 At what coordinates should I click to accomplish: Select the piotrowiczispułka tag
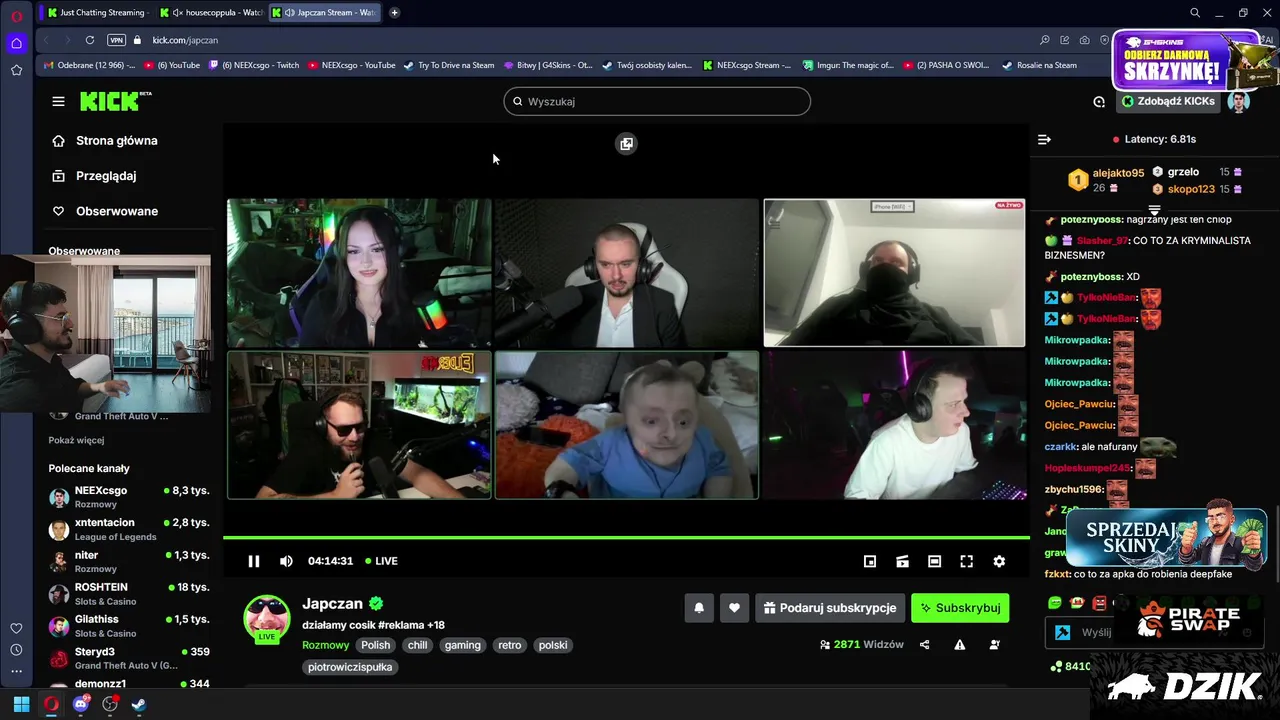350,667
